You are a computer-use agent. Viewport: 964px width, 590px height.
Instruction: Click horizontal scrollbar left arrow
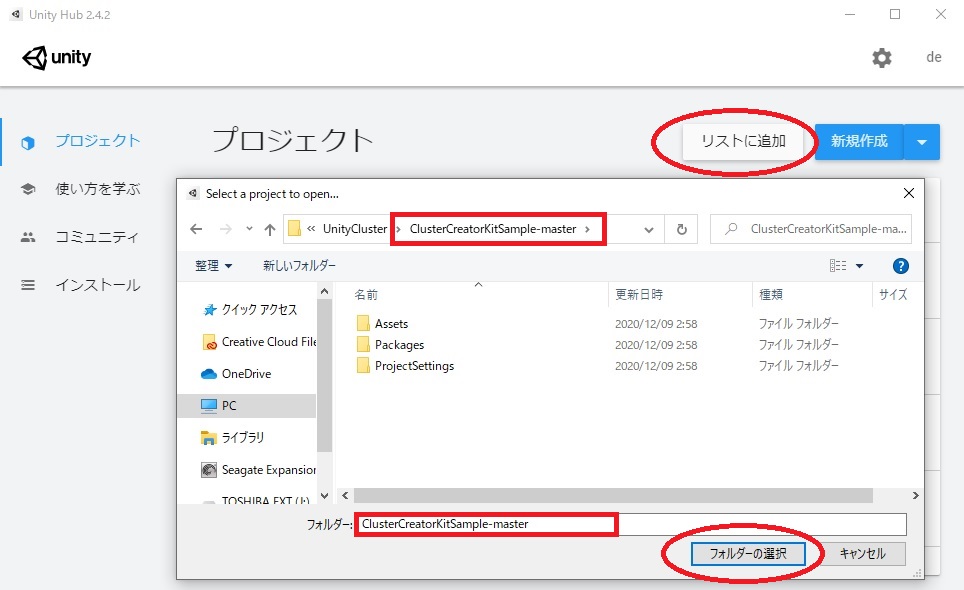[x=345, y=495]
